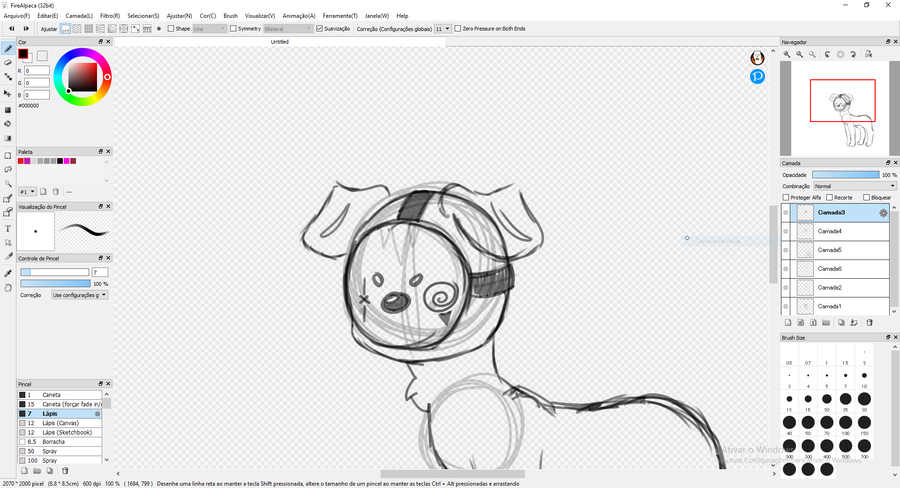Select the Hand pan tool
Viewport: 900px width, 488px height.
[7, 288]
